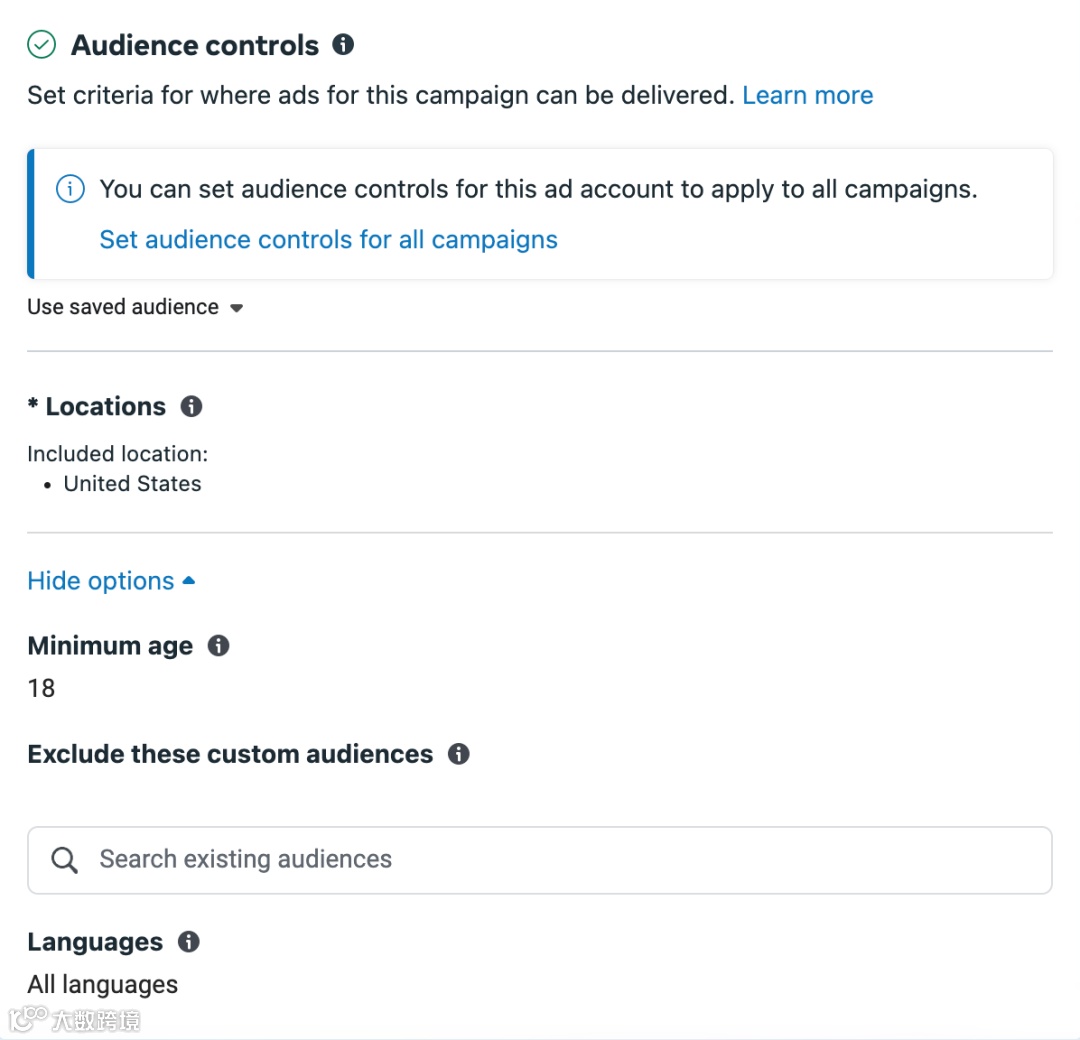Focus the Search existing audiences field
The image size is (1080, 1040).
pyautogui.click(x=560, y=860)
